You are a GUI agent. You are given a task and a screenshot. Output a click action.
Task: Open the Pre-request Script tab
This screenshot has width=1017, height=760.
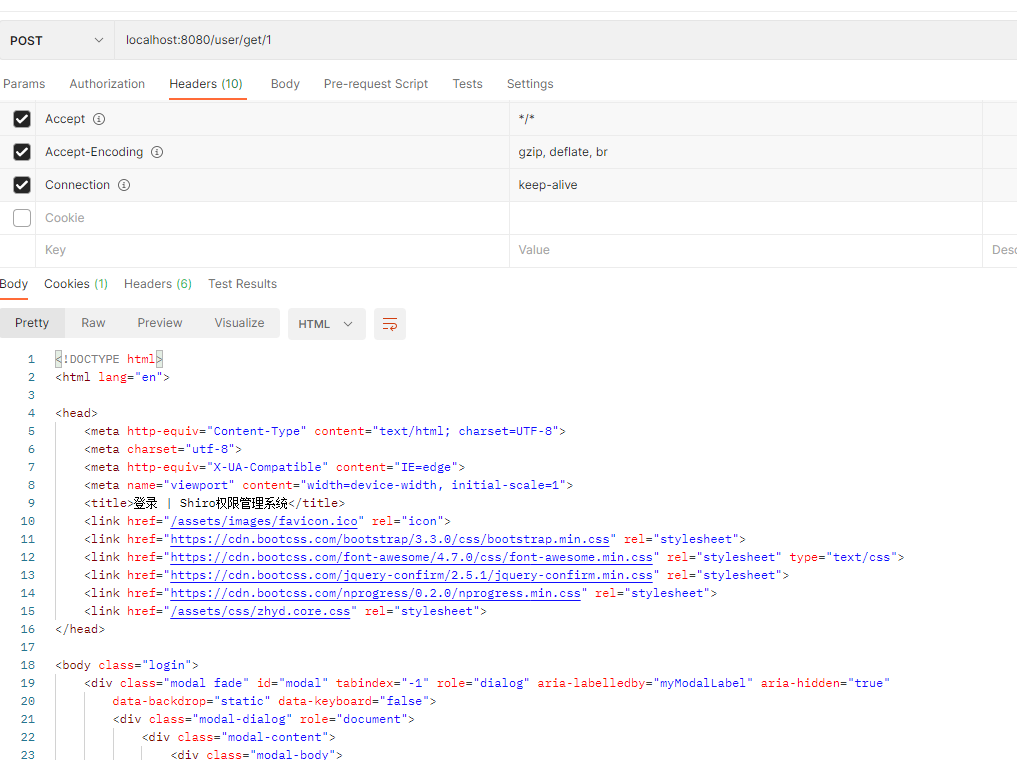pos(375,84)
